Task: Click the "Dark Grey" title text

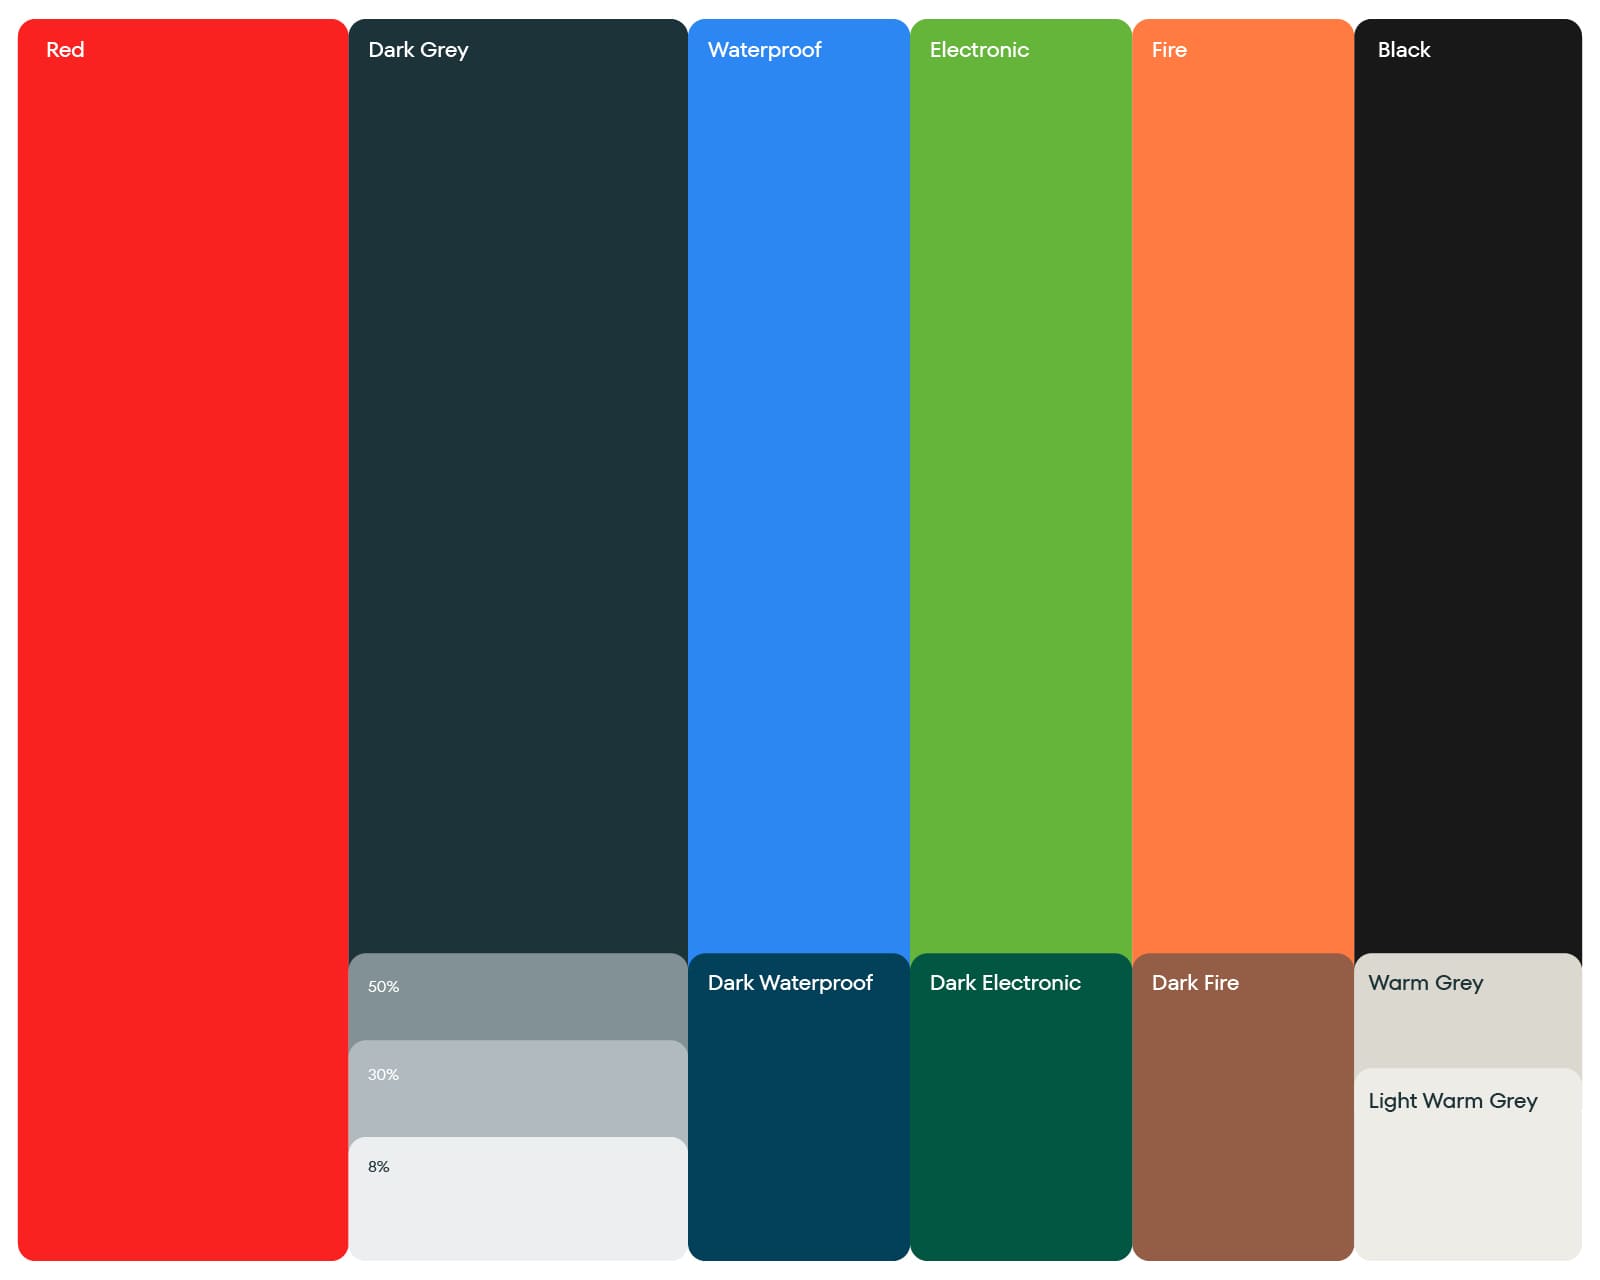Action: pos(418,50)
